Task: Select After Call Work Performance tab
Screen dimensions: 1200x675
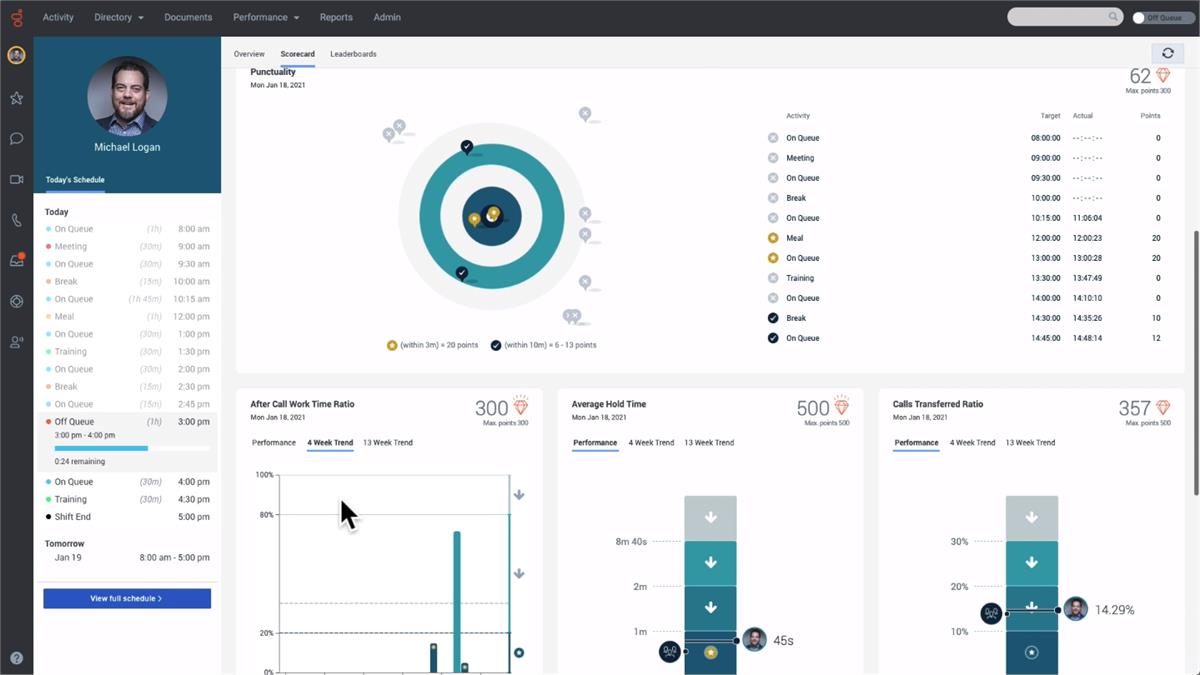Action: pos(274,442)
